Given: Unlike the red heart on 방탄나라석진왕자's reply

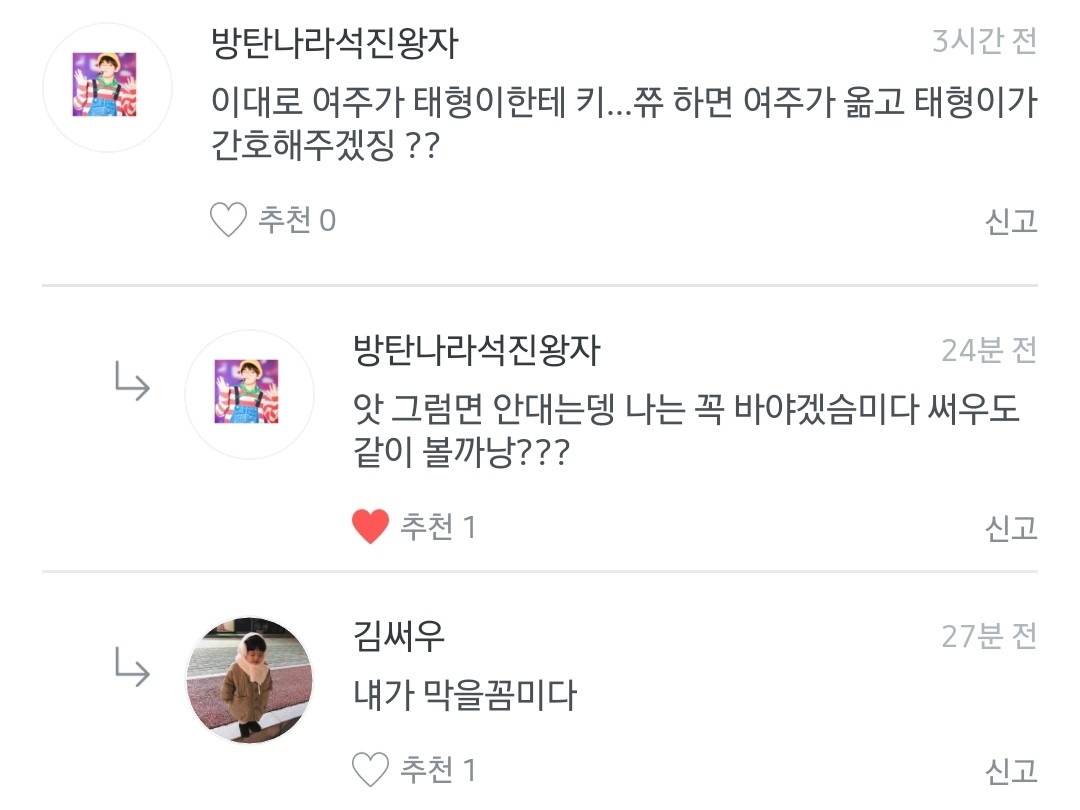Looking at the screenshot, I should coord(370,526).
